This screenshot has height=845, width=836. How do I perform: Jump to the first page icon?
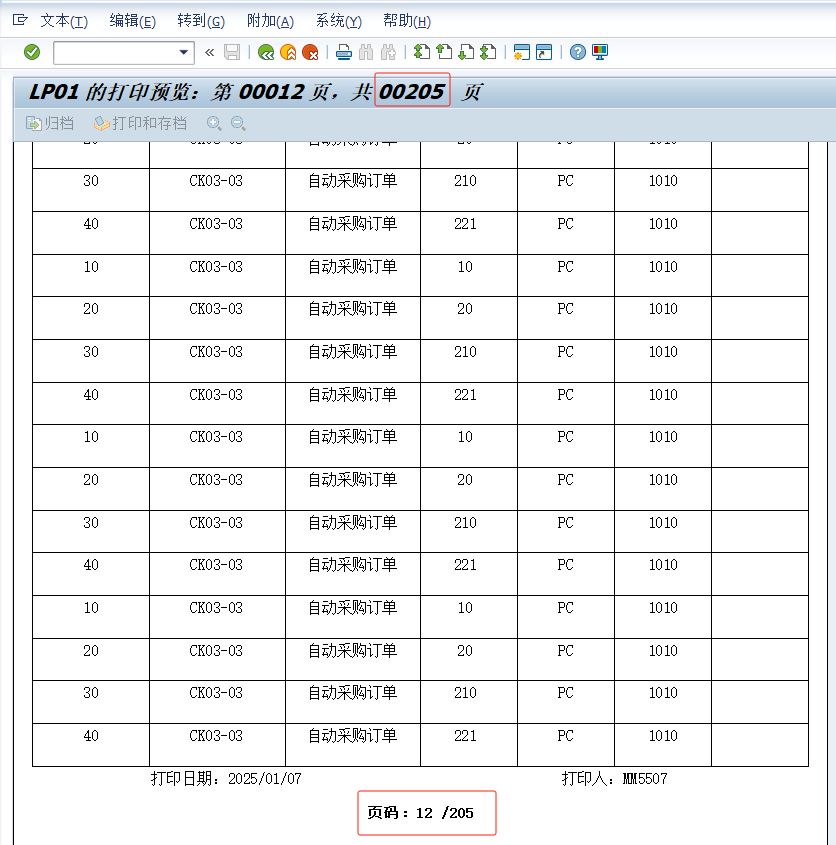click(422, 52)
